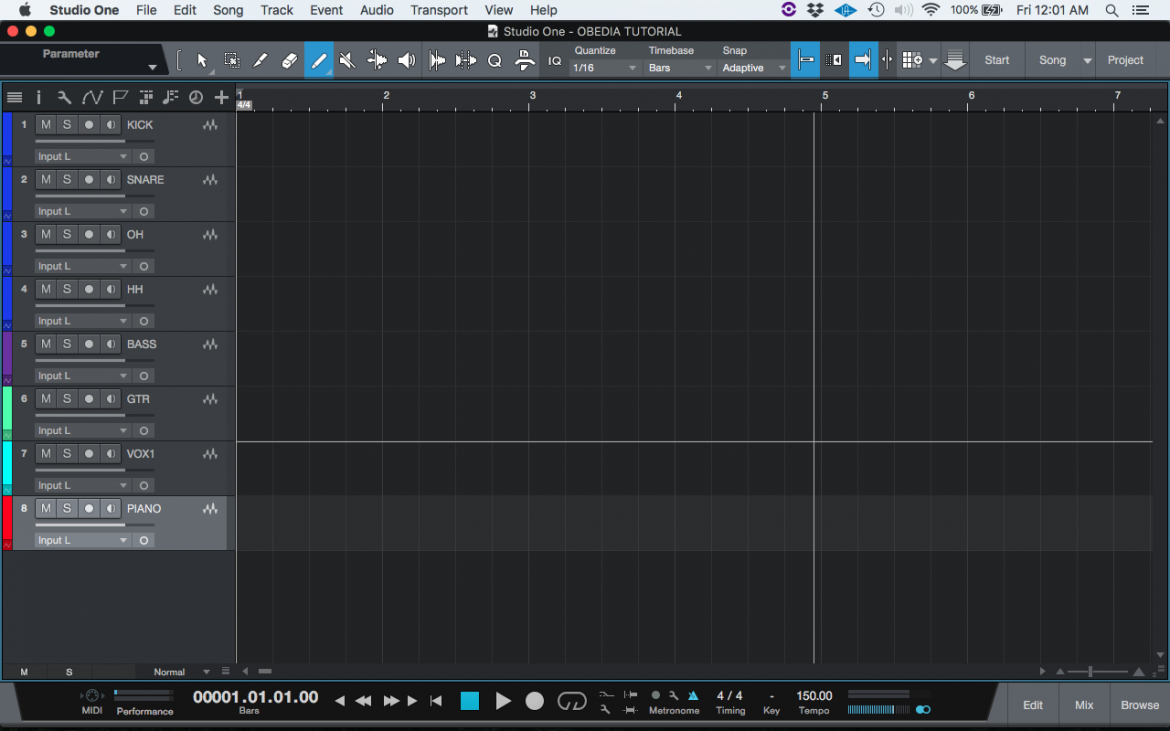
Task: Open the Song menu
Action: (228, 10)
